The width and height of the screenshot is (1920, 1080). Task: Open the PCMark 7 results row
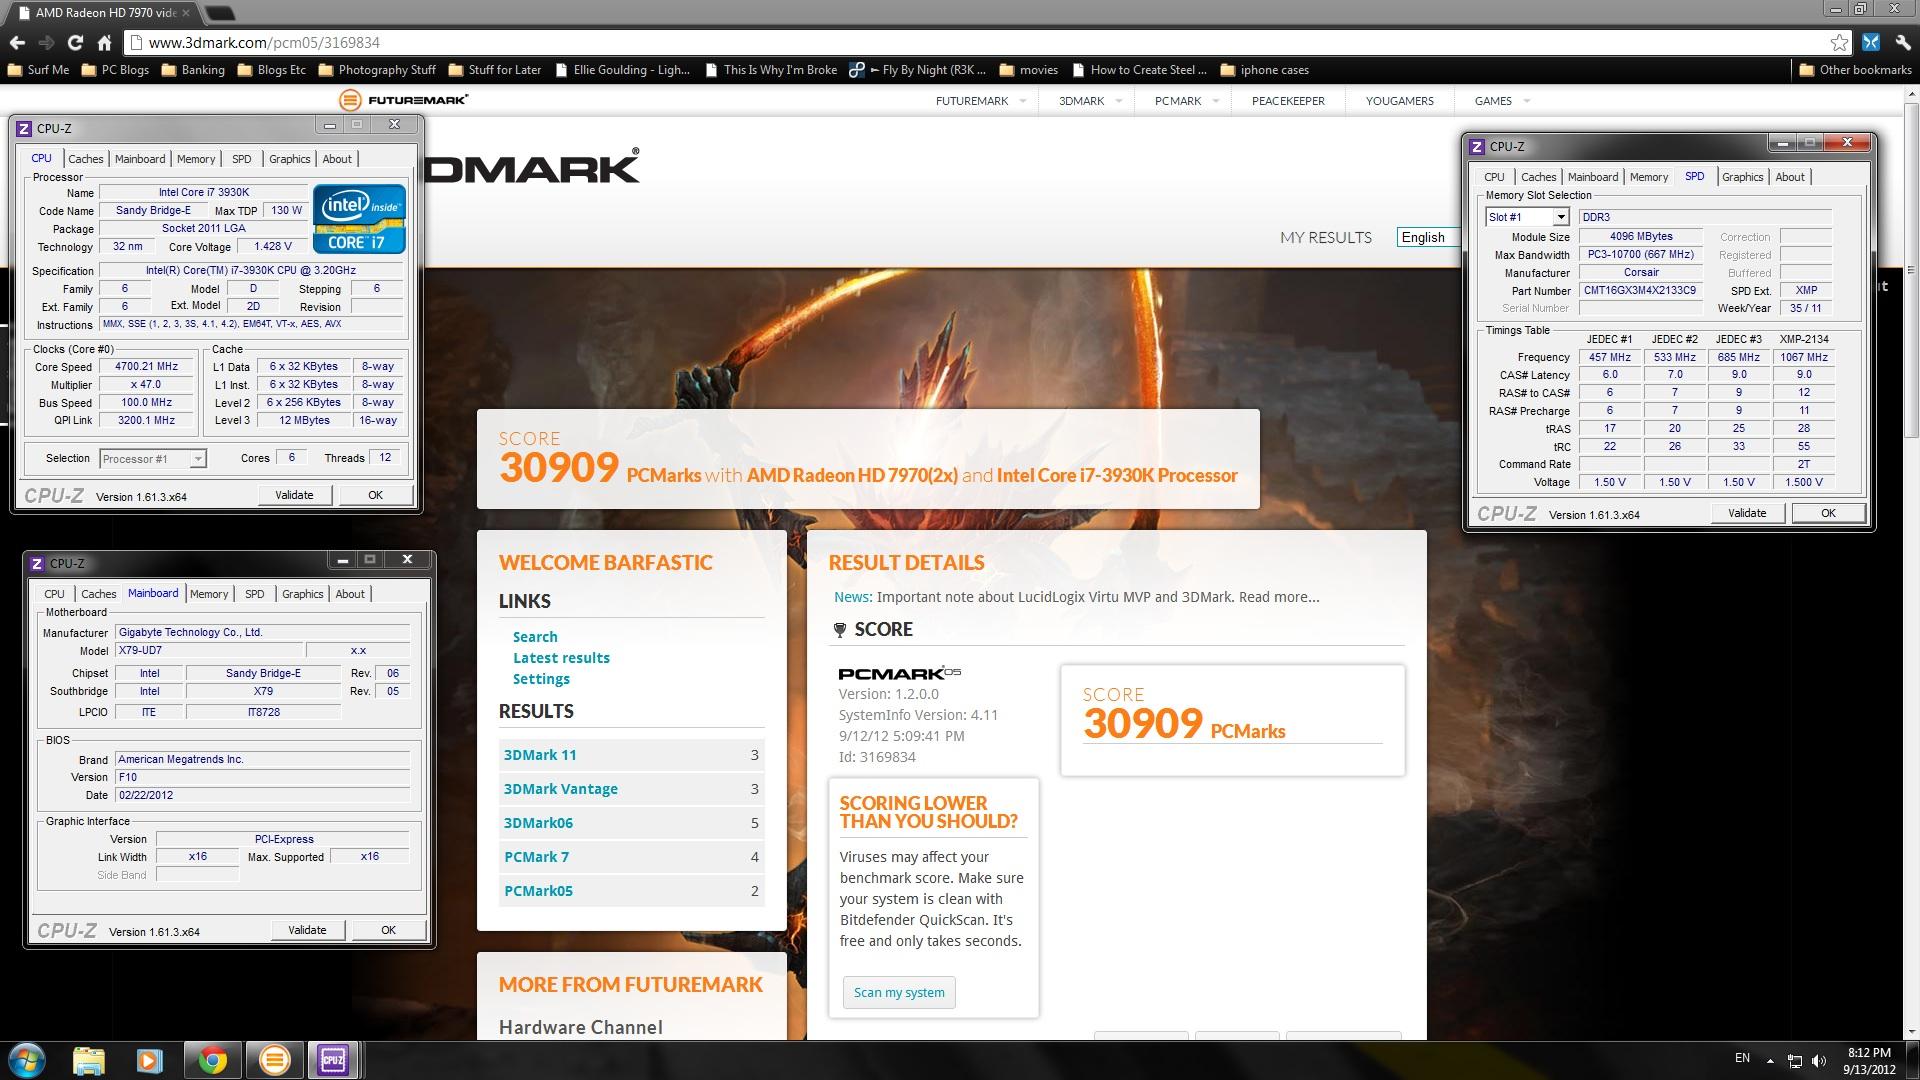pos(631,857)
